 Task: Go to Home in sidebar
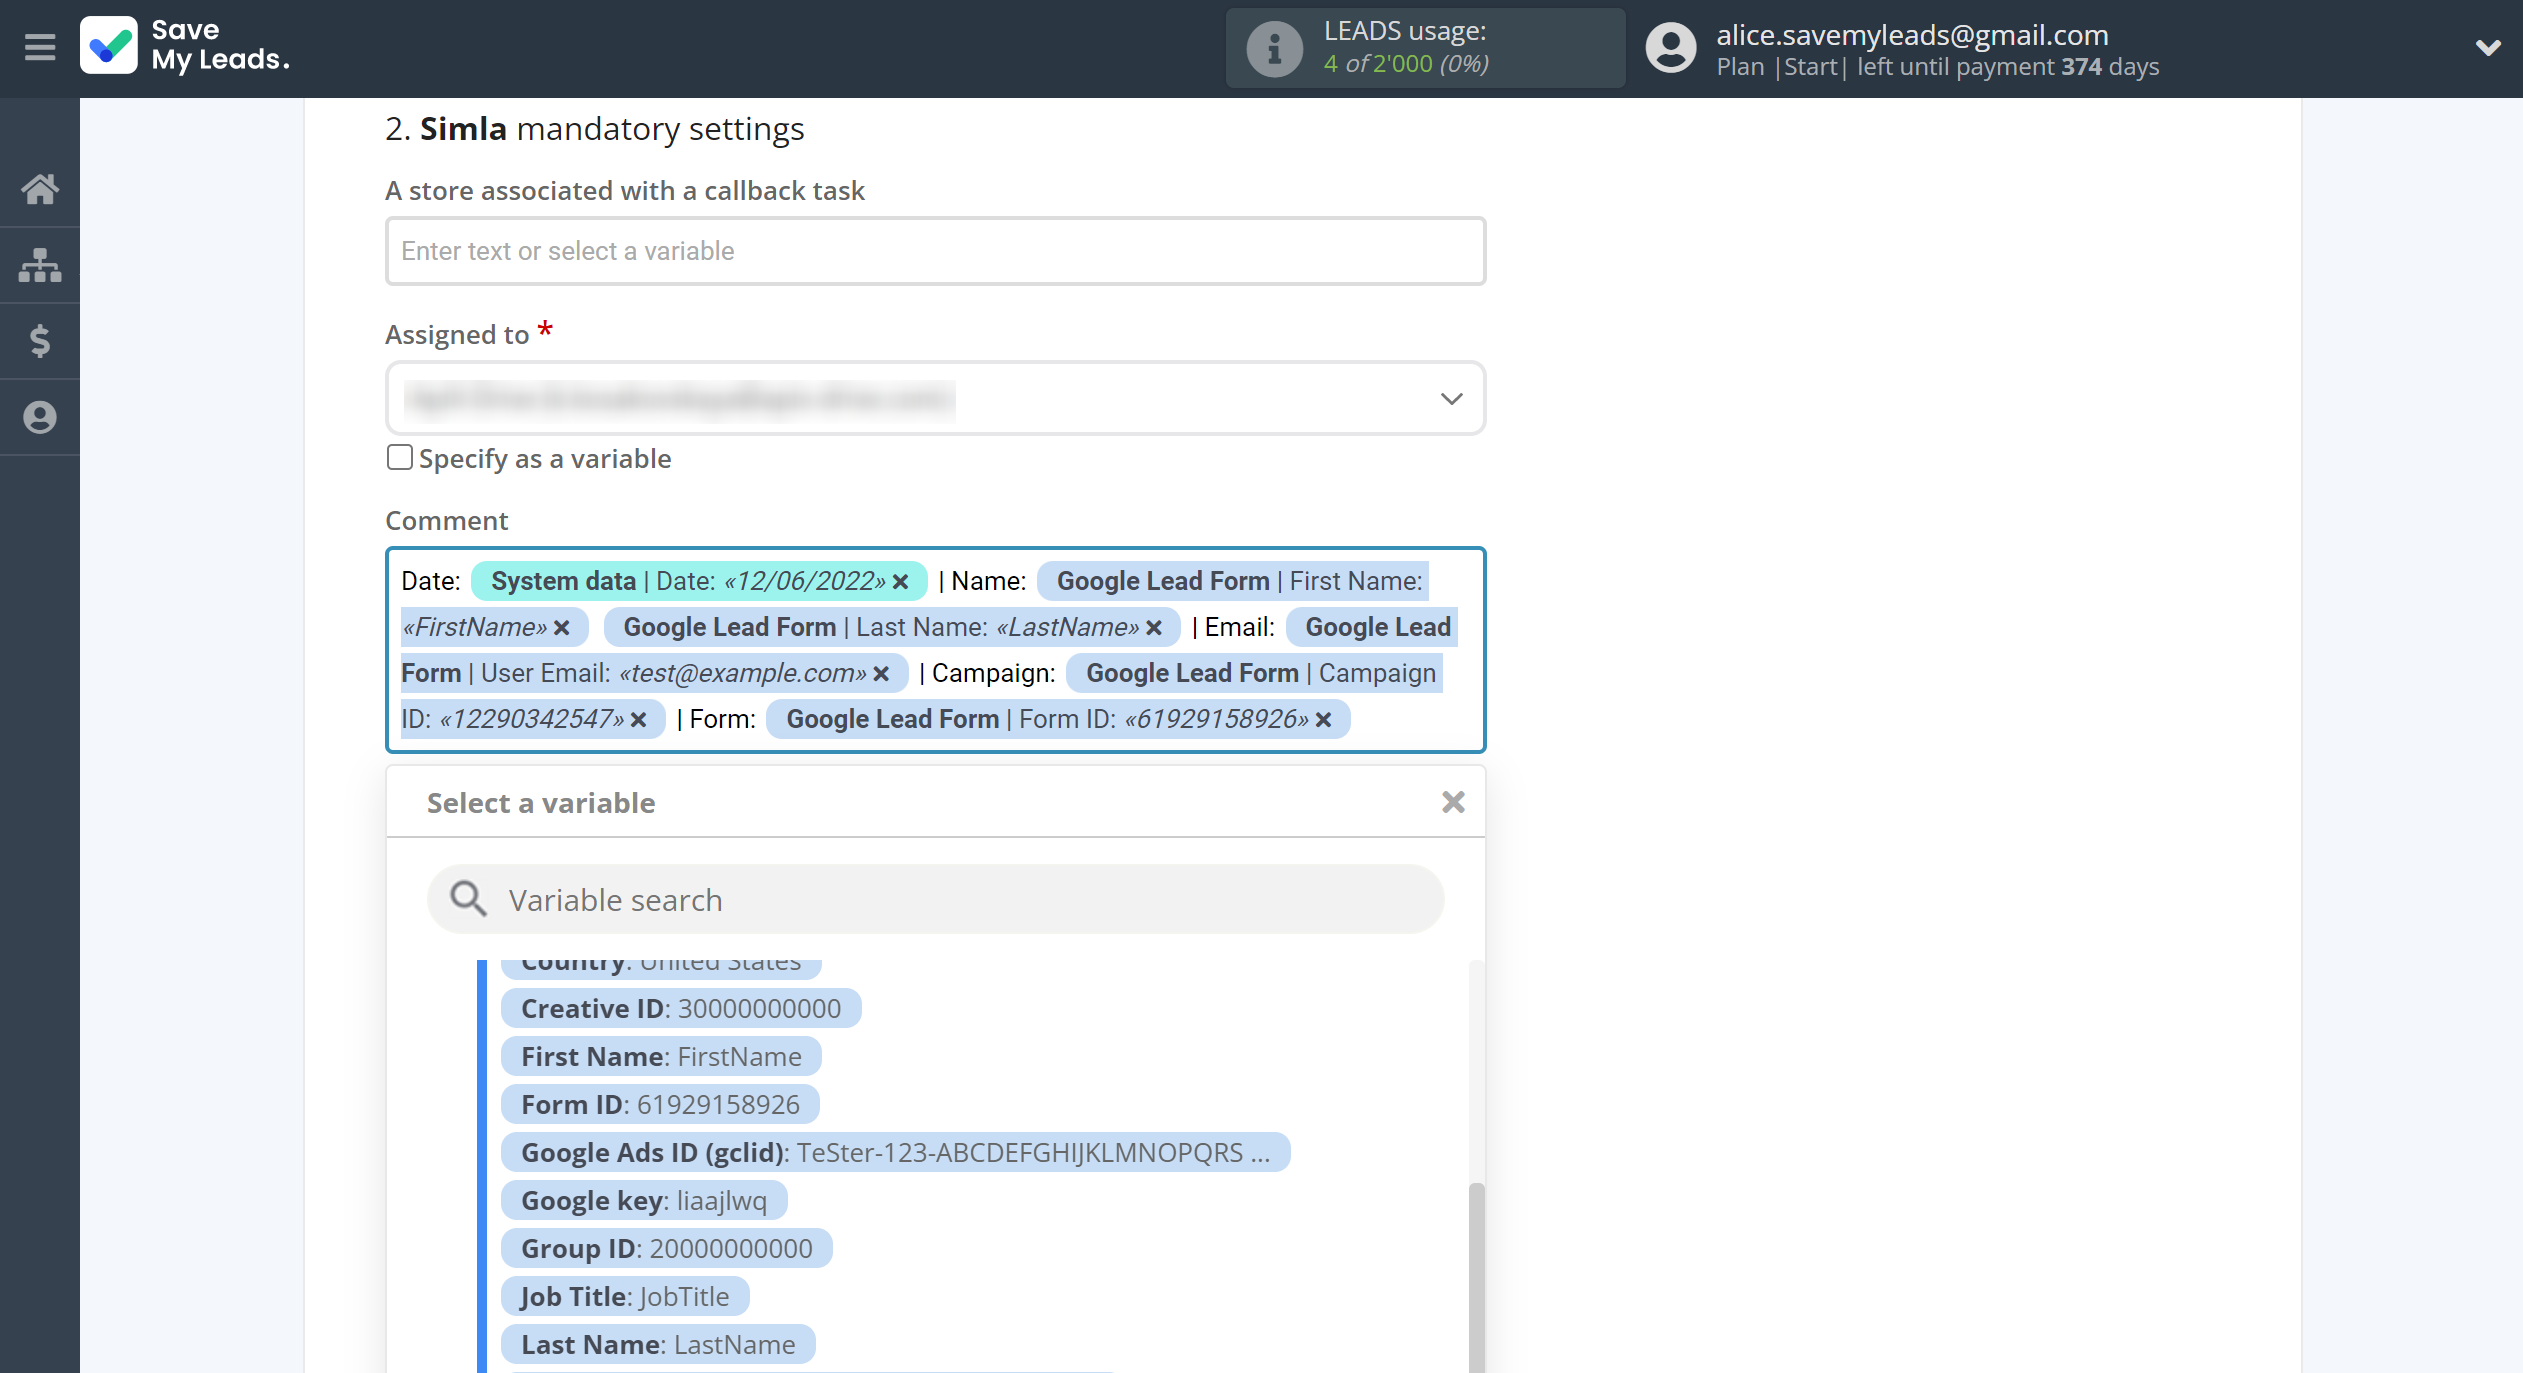(x=40, y=188)
